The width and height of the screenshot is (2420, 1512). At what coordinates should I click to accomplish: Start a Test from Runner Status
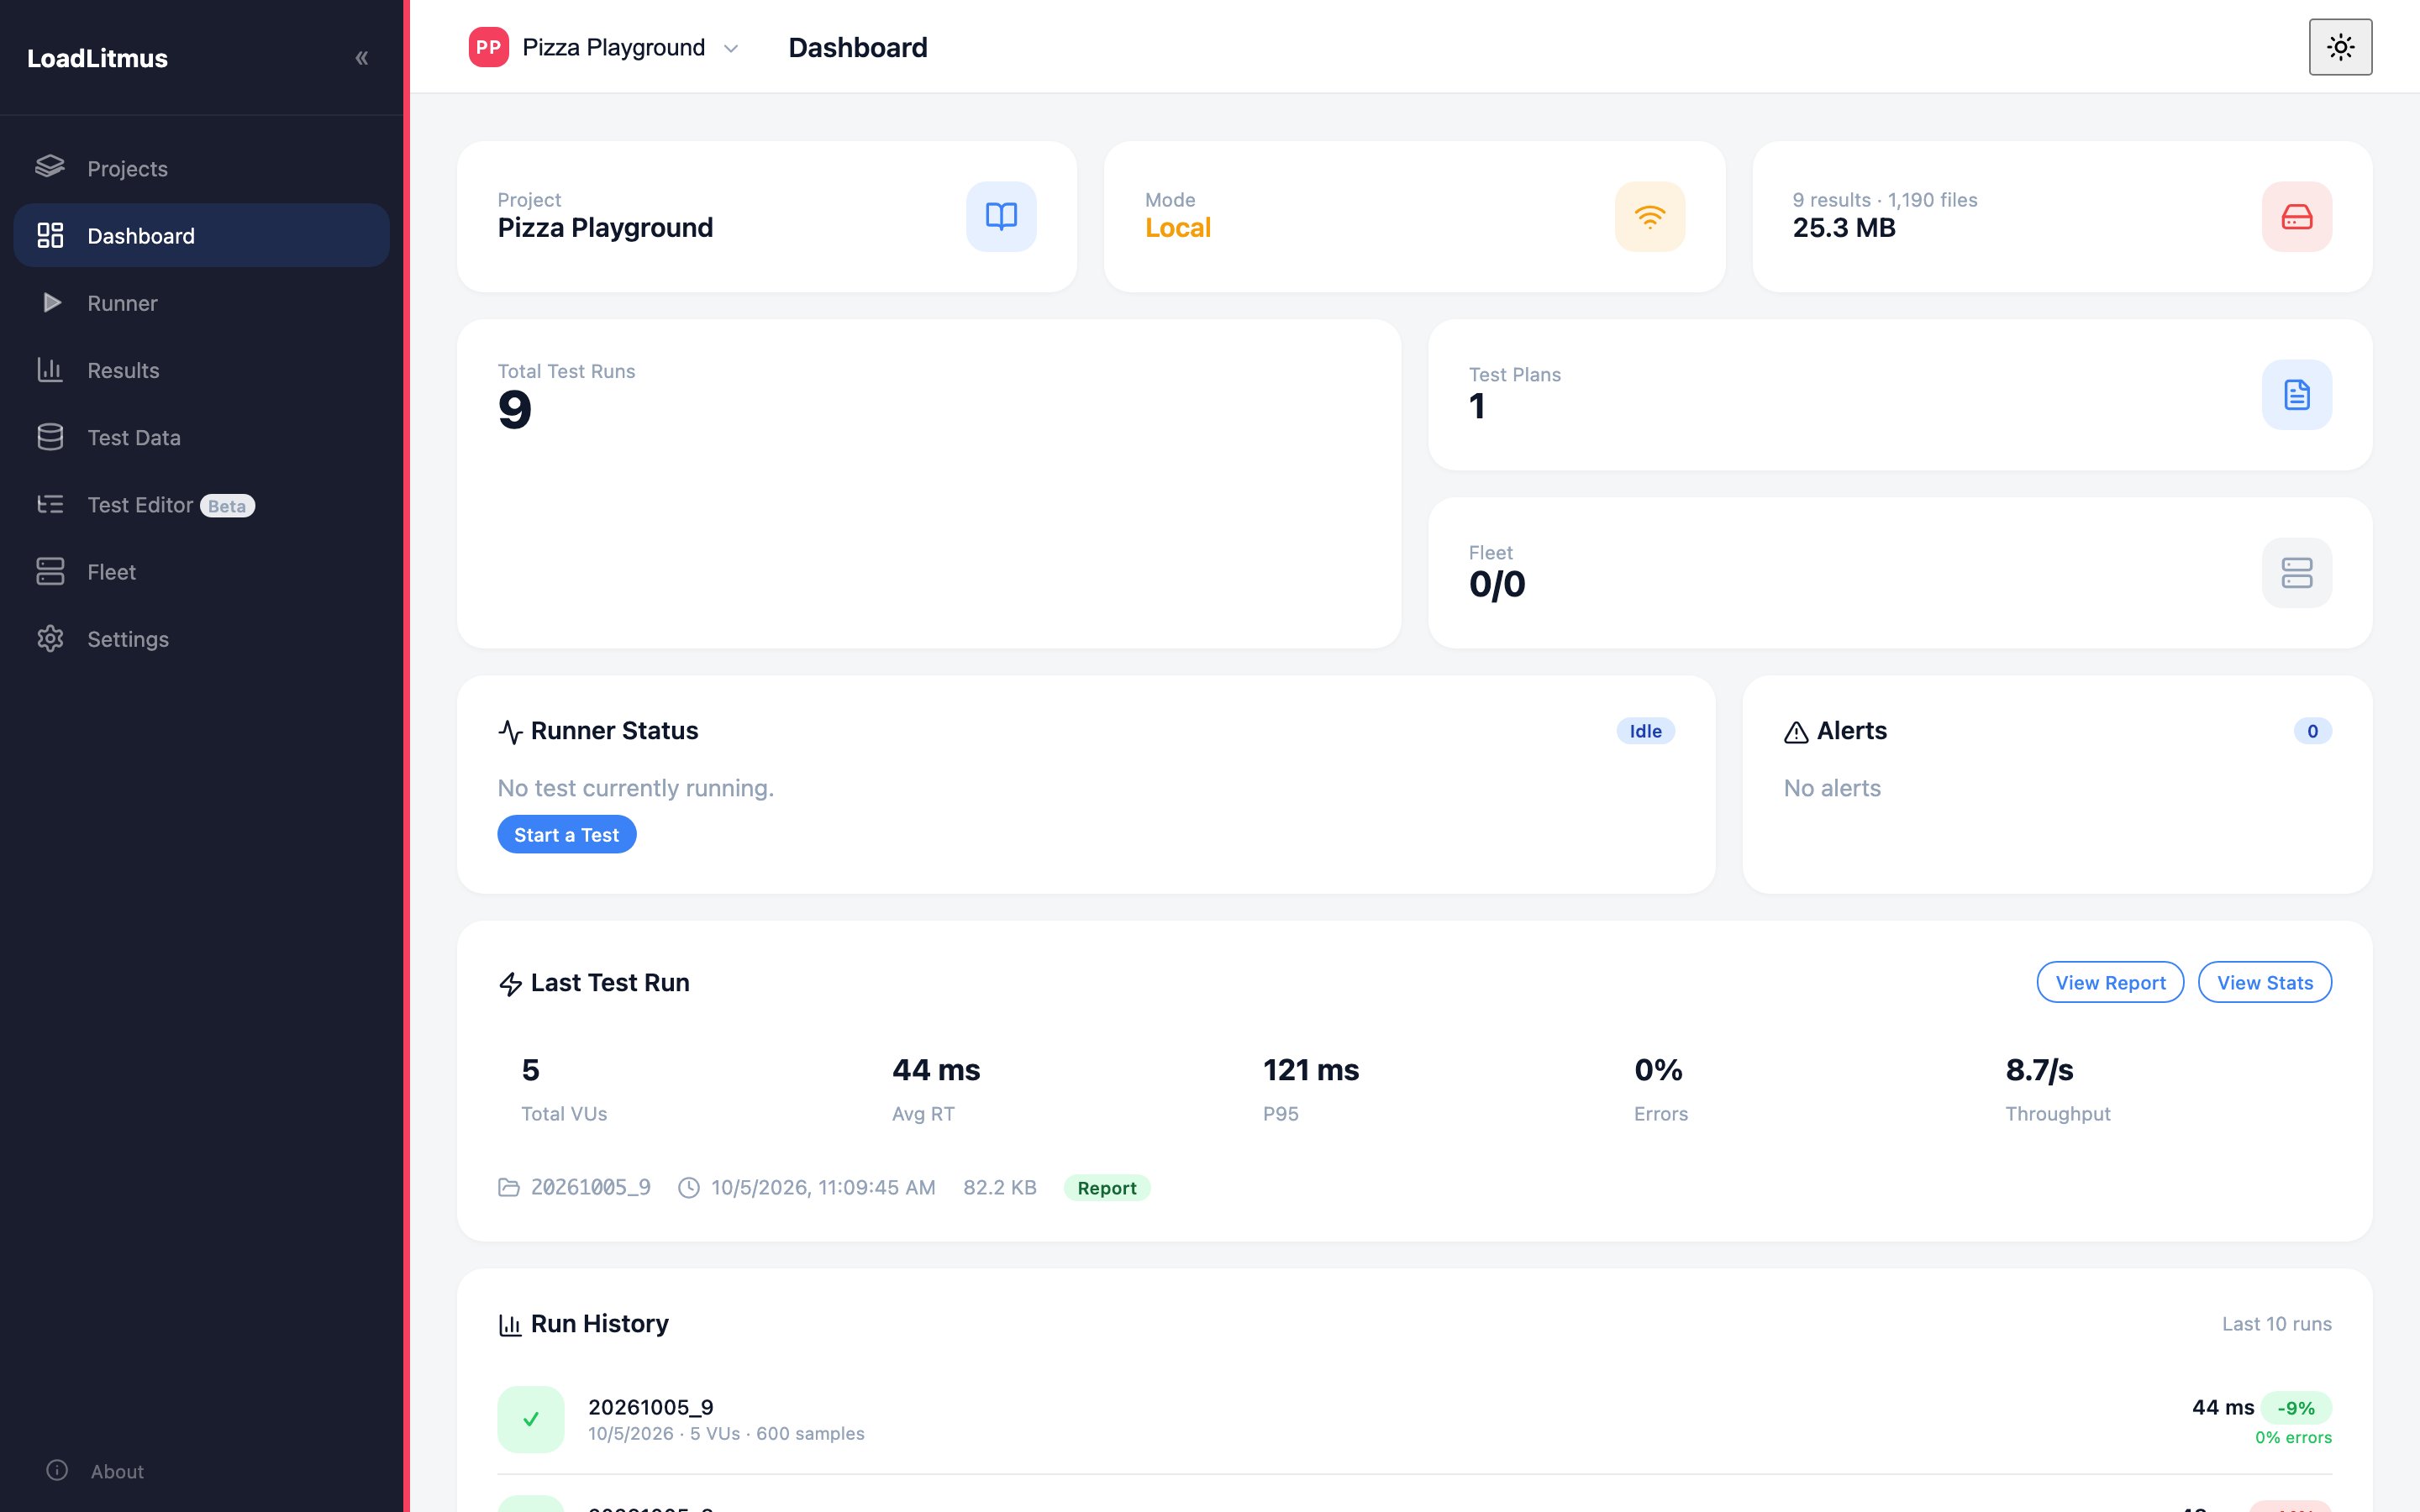pyautogui.click(x=567, y=834)
